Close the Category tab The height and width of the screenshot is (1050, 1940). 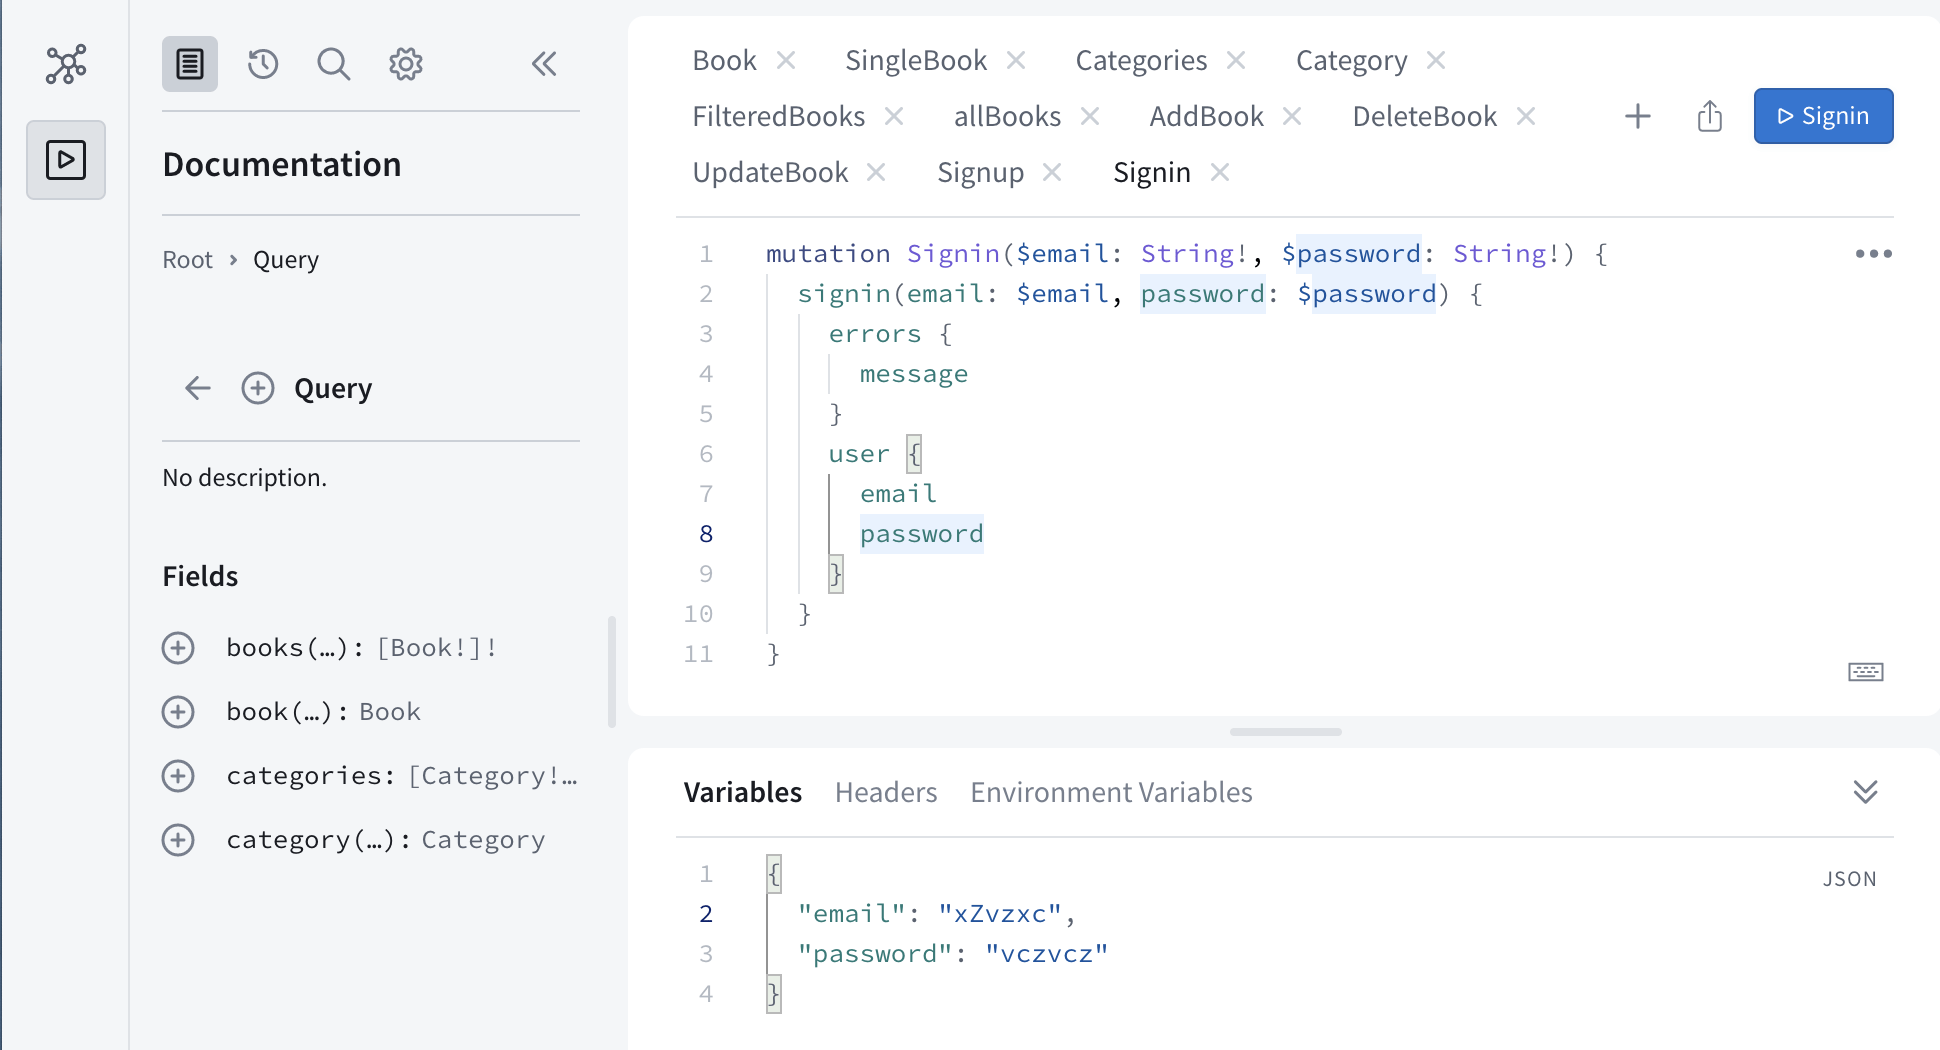[x=1436, y=61]
